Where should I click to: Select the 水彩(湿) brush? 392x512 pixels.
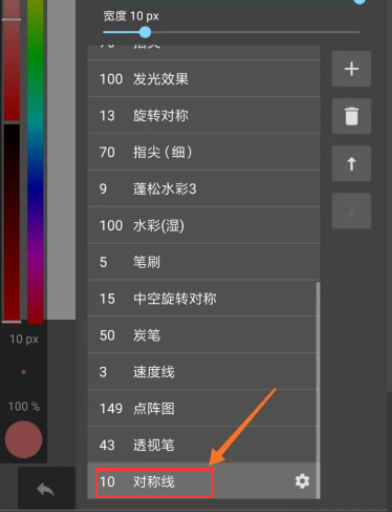(204, 226)
